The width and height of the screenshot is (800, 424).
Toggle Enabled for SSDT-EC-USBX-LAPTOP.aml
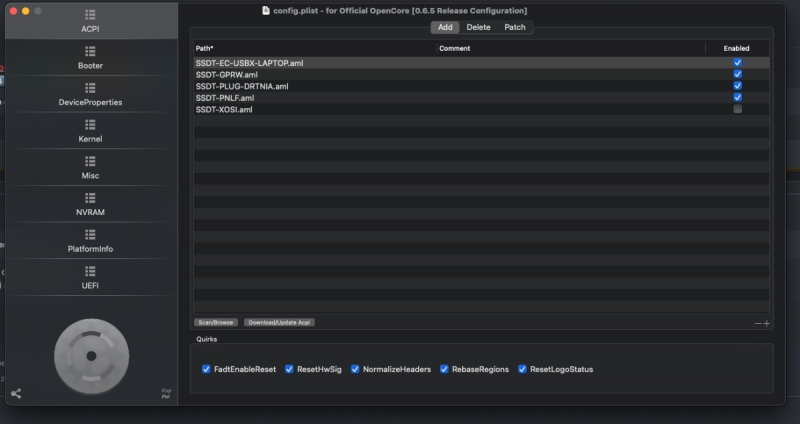(738, 62)
